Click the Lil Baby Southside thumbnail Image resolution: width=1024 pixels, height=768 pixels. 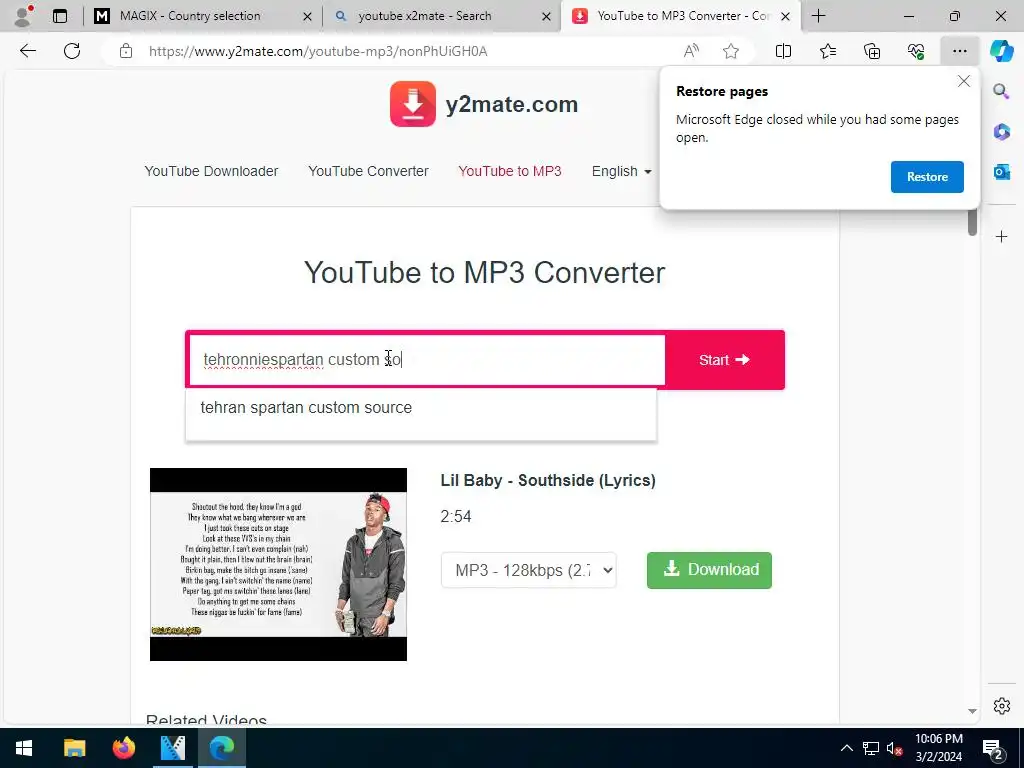click(x=278, y=564)
